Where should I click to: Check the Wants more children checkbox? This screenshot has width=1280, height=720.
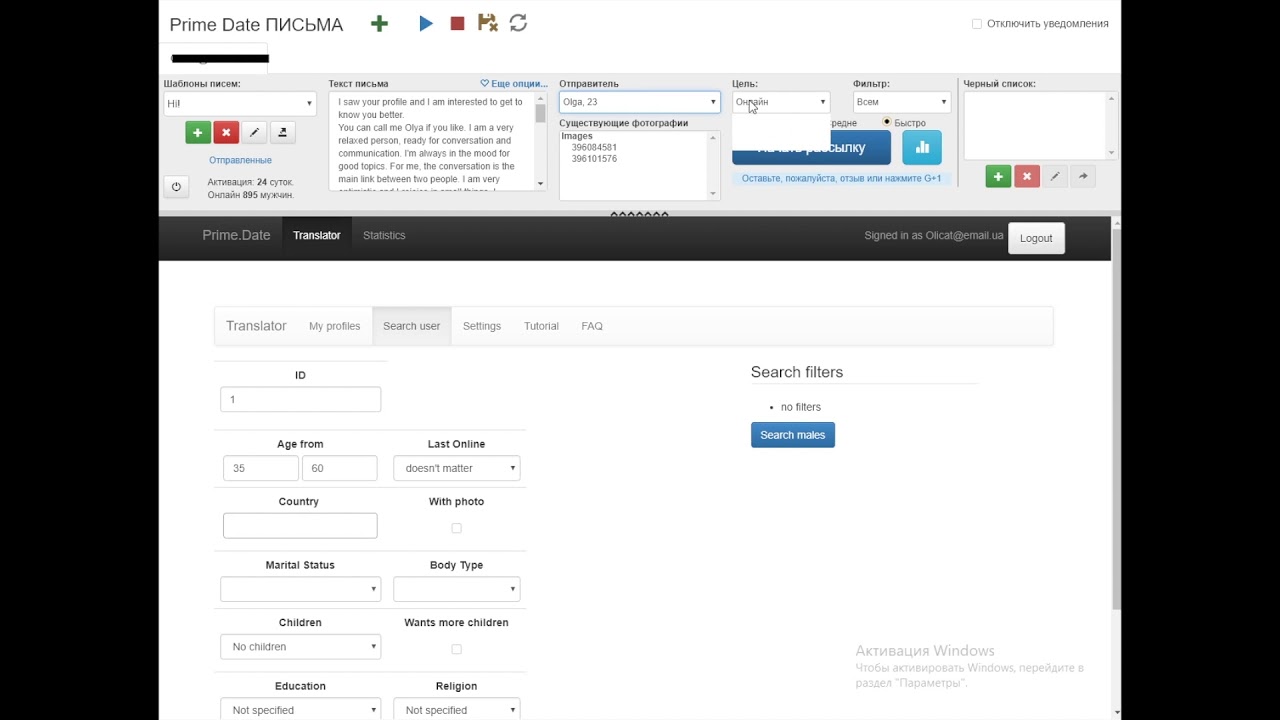[456, 649]
